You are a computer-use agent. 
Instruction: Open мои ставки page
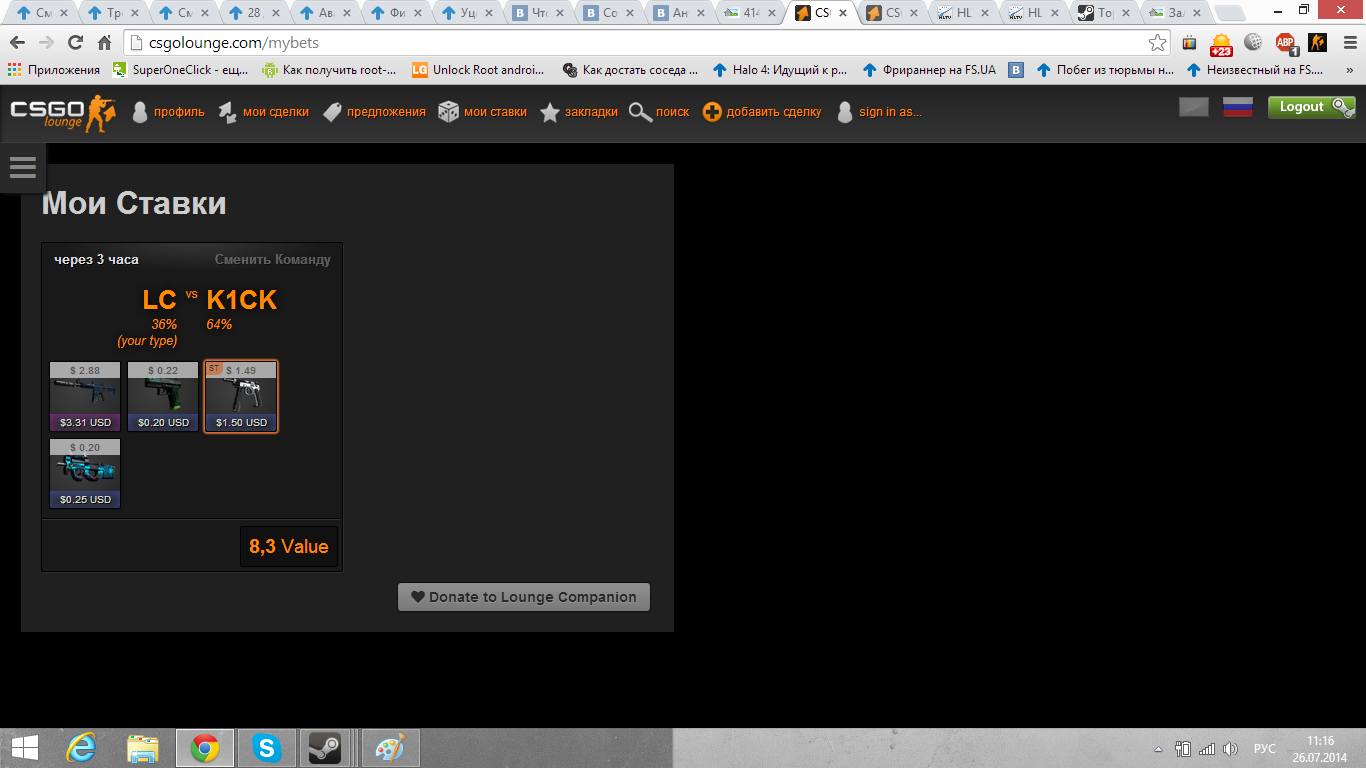[483, 112]
